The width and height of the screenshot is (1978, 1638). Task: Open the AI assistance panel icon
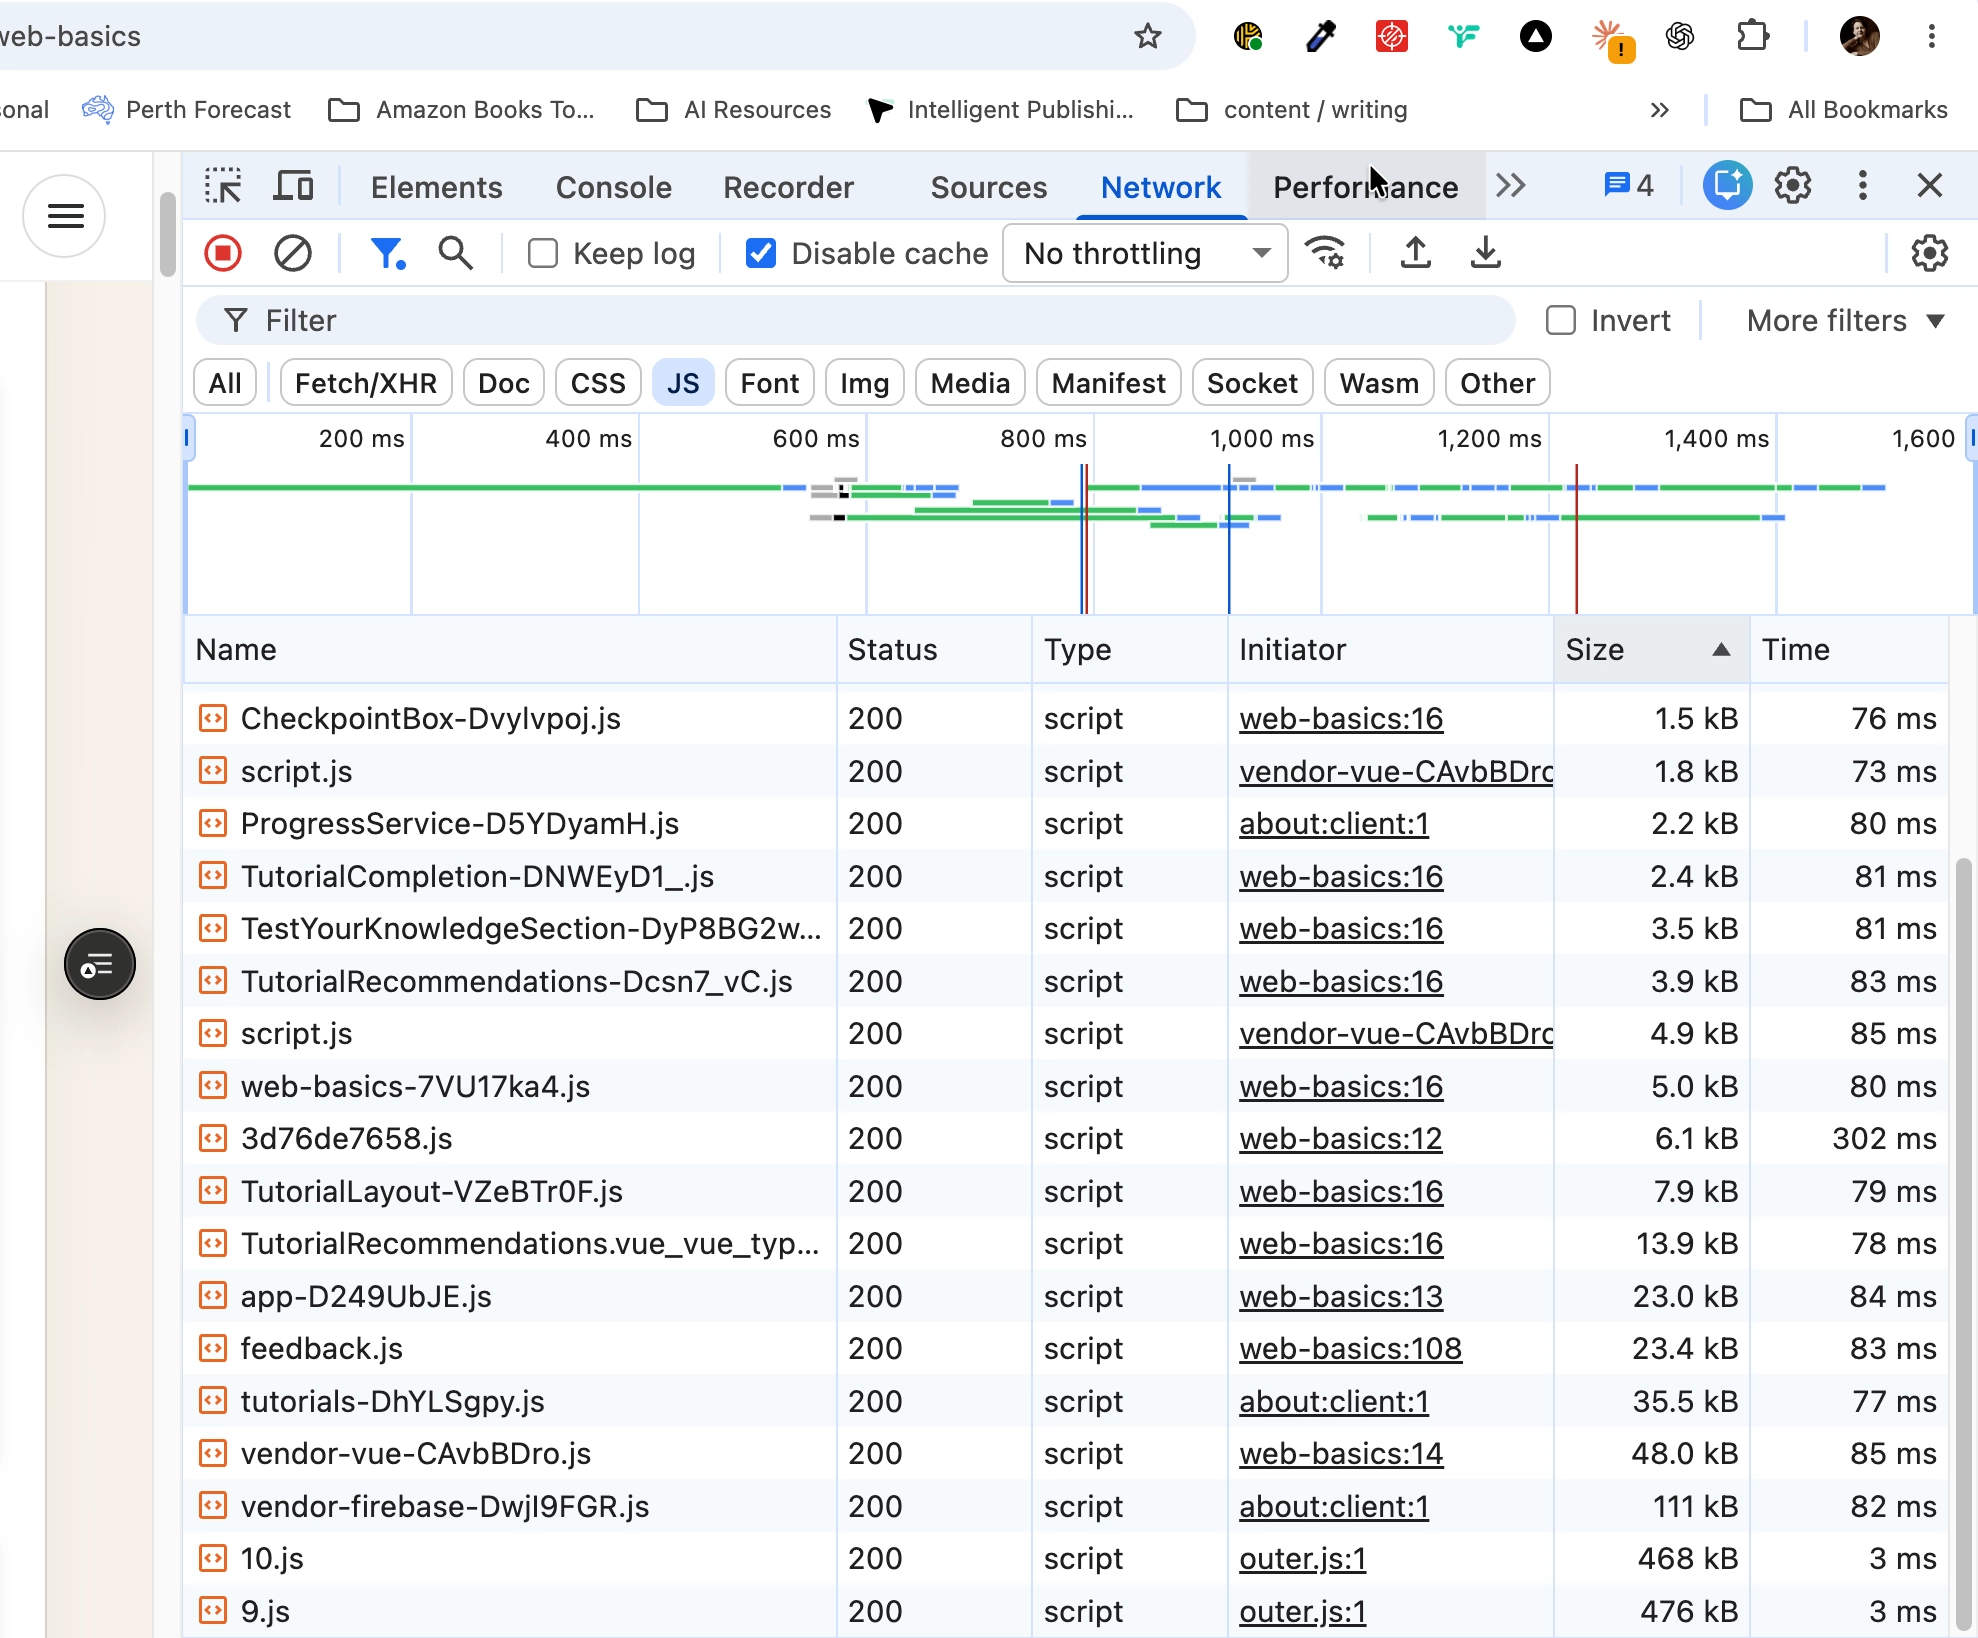point(1728,186)
